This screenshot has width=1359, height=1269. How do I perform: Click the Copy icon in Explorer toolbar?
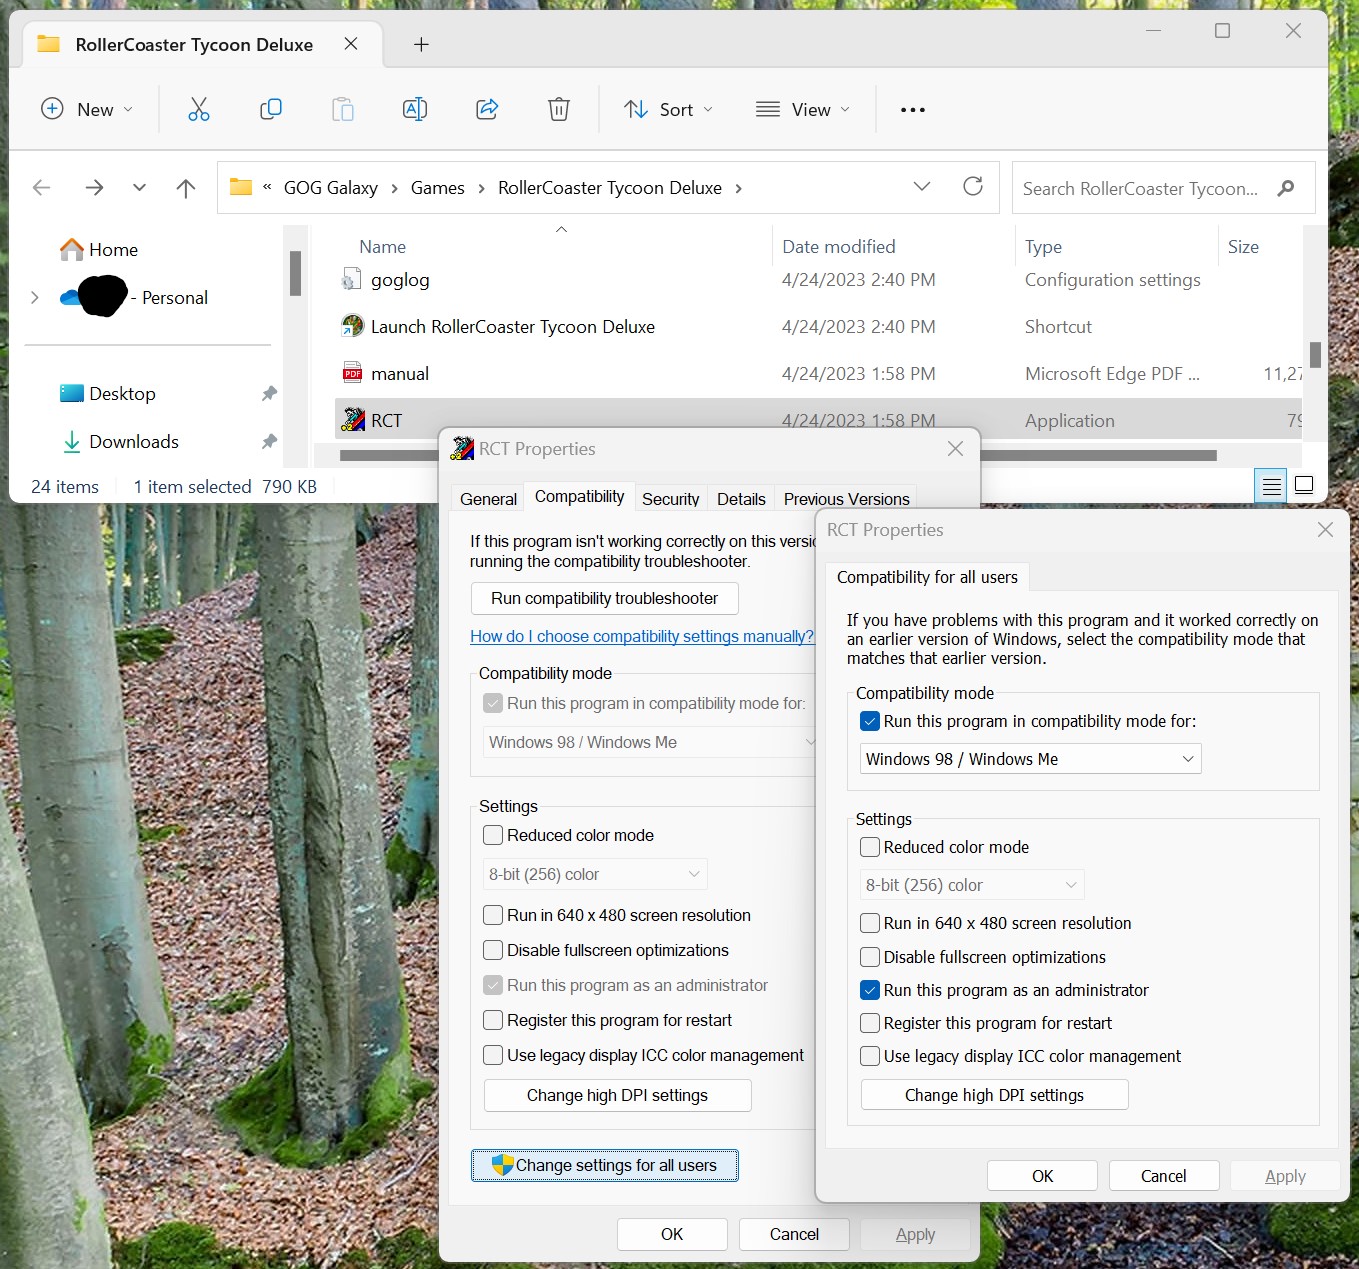271,109
